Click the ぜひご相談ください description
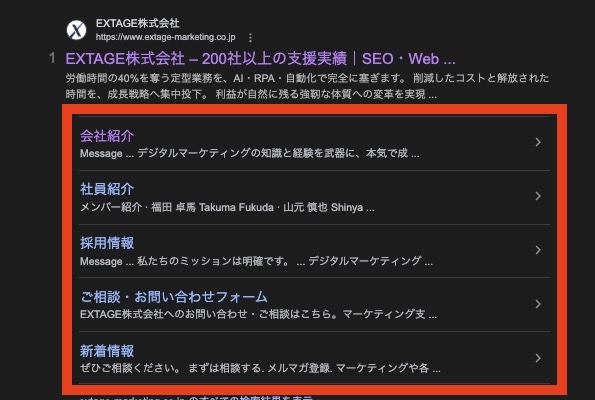 pyautogui.click(x=260, y=368)
